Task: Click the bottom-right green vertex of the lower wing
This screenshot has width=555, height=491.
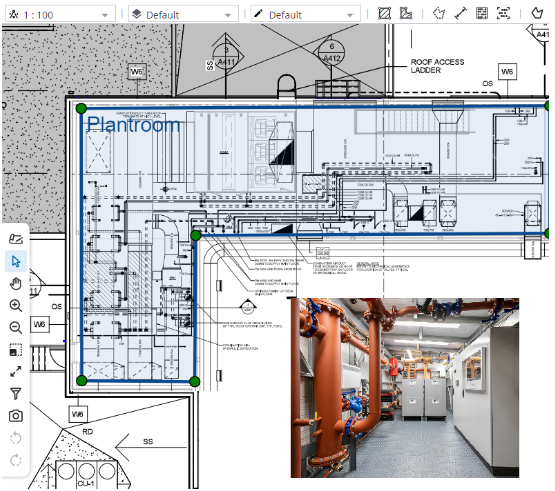Action: 195,381
